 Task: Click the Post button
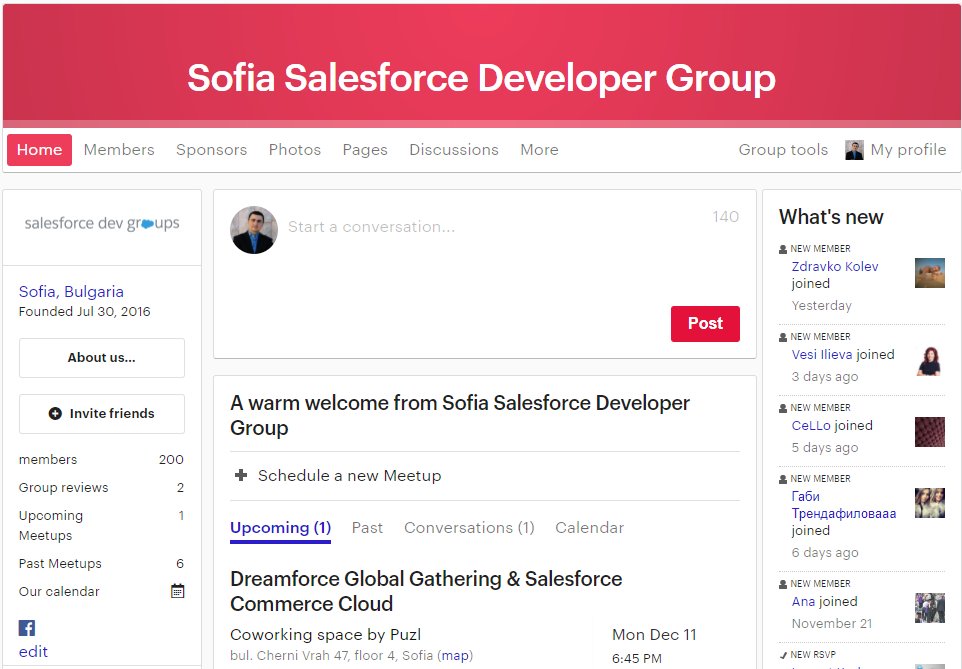click(706, 323)
